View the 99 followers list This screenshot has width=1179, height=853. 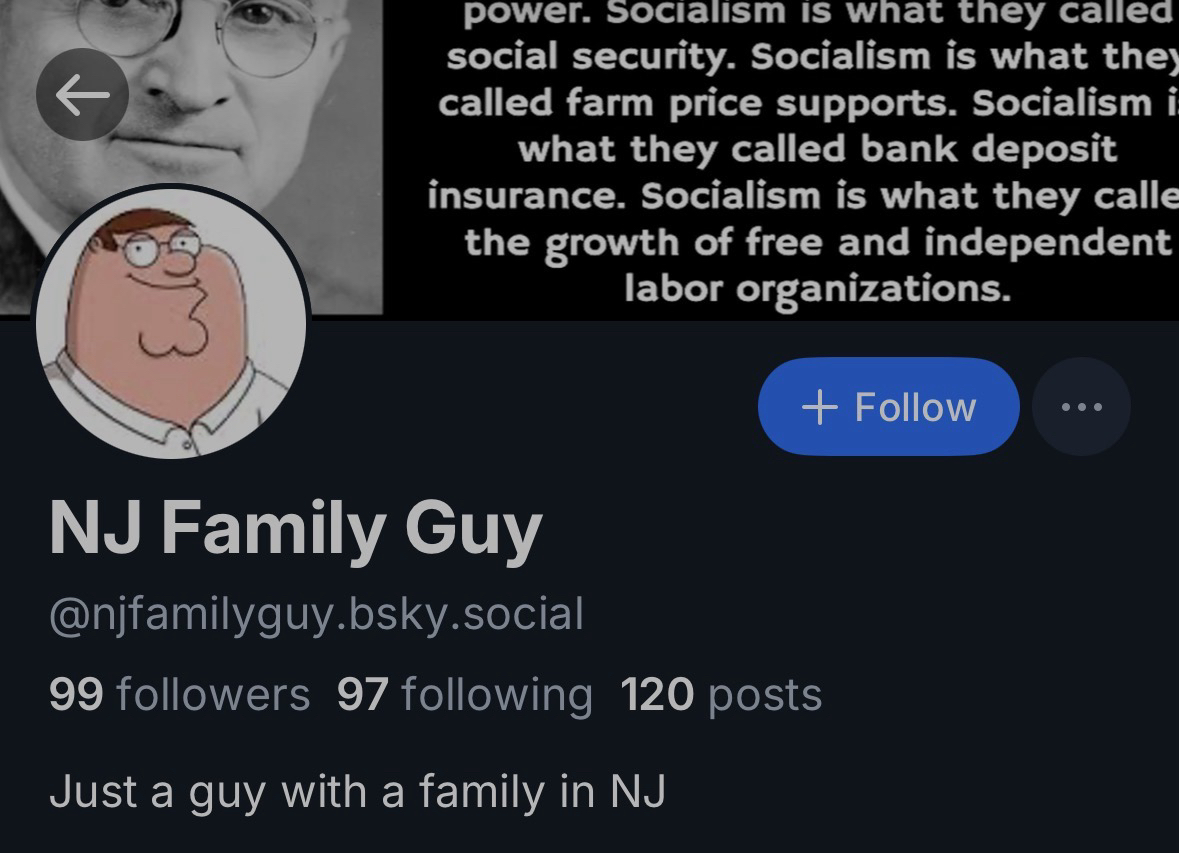(179, 694)
